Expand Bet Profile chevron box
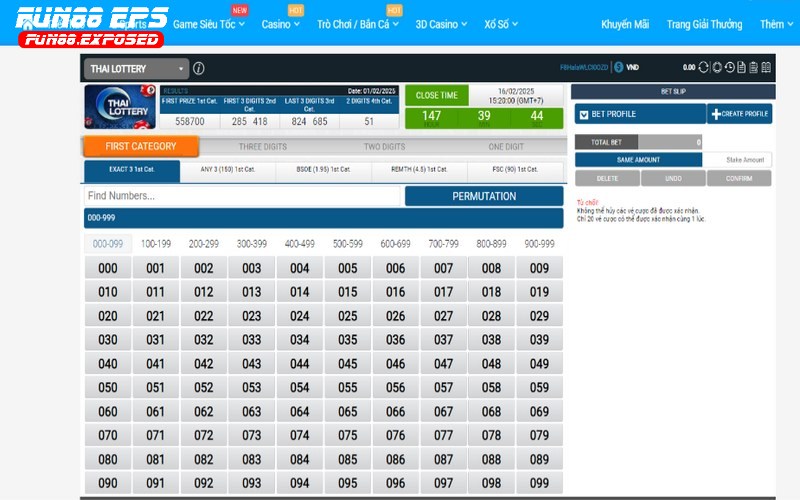This screenshot has height=500, width=800. (584, 115)
